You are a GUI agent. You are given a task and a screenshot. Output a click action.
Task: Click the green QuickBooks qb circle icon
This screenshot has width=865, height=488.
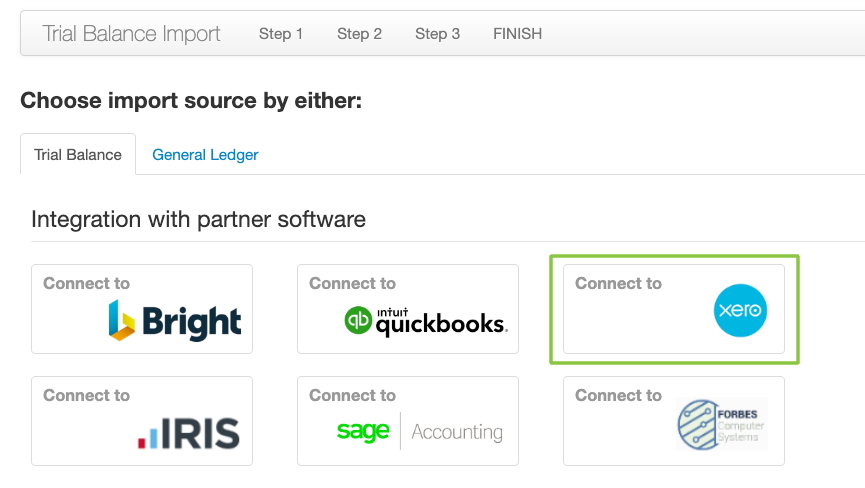358,320
